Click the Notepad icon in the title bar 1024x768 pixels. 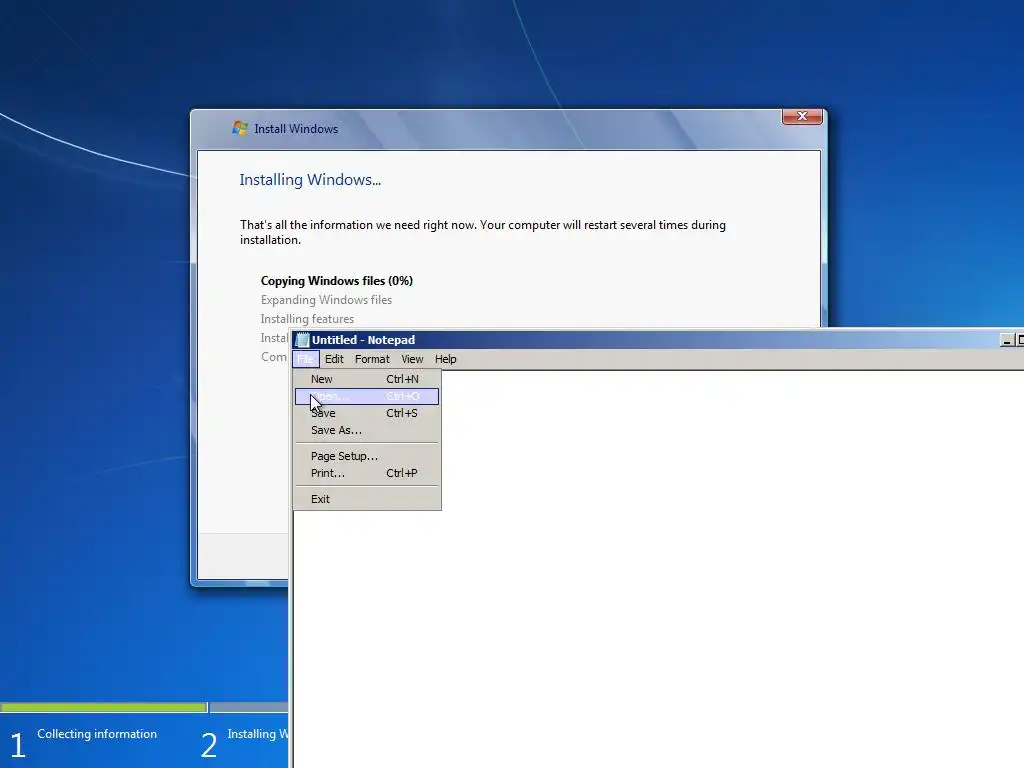(x=302, y=340)
